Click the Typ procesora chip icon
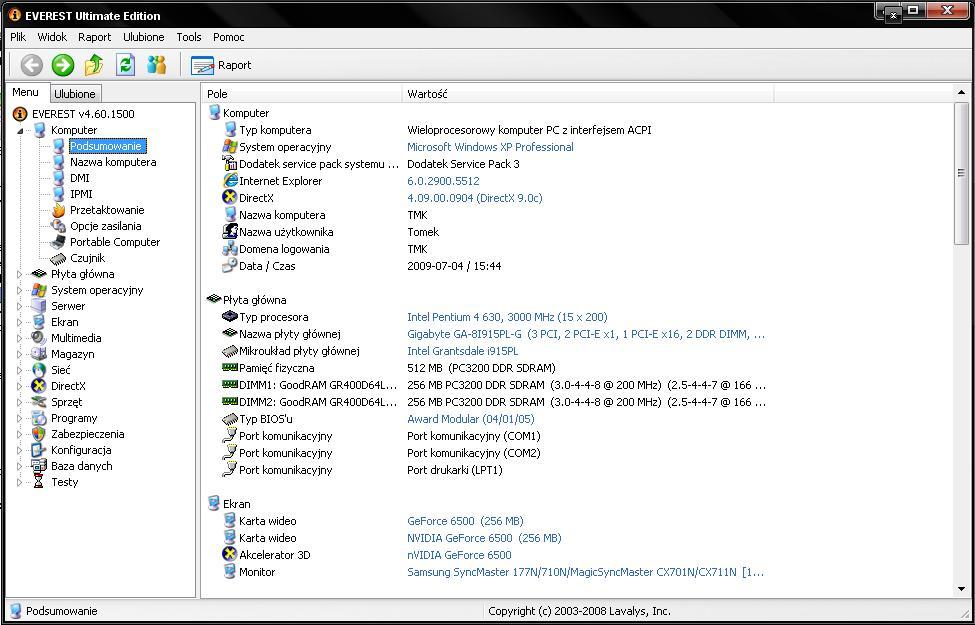Screen dimensions: 975x625 229,317
